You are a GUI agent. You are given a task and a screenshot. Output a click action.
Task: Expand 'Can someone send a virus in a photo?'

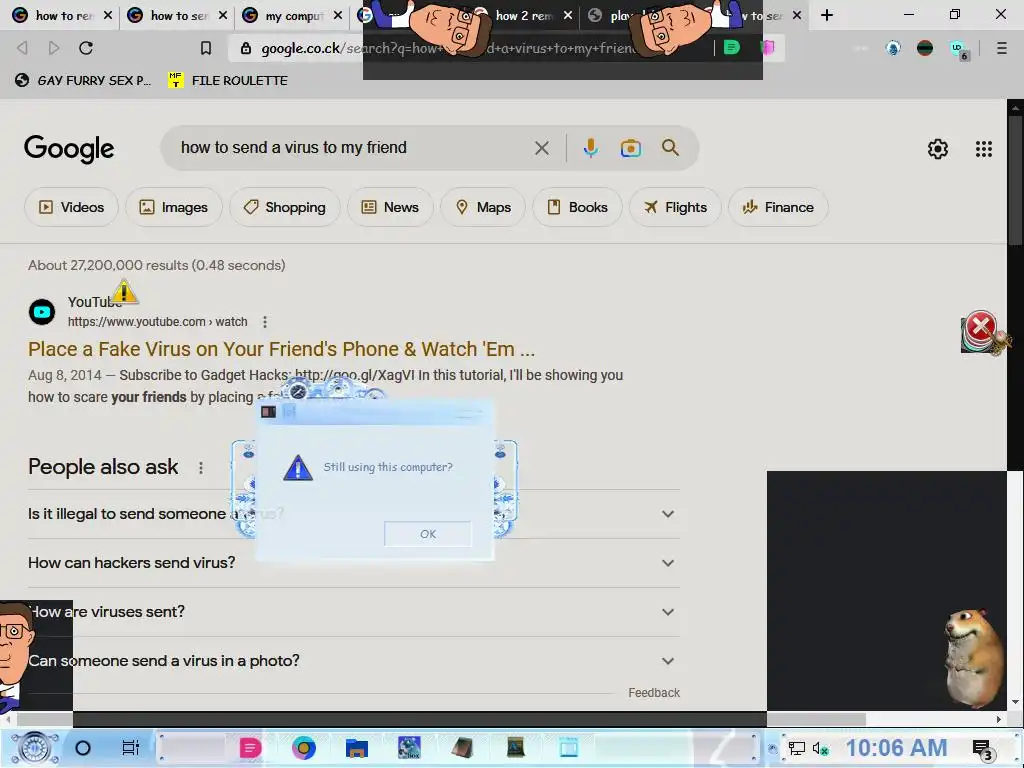[353, 661]
